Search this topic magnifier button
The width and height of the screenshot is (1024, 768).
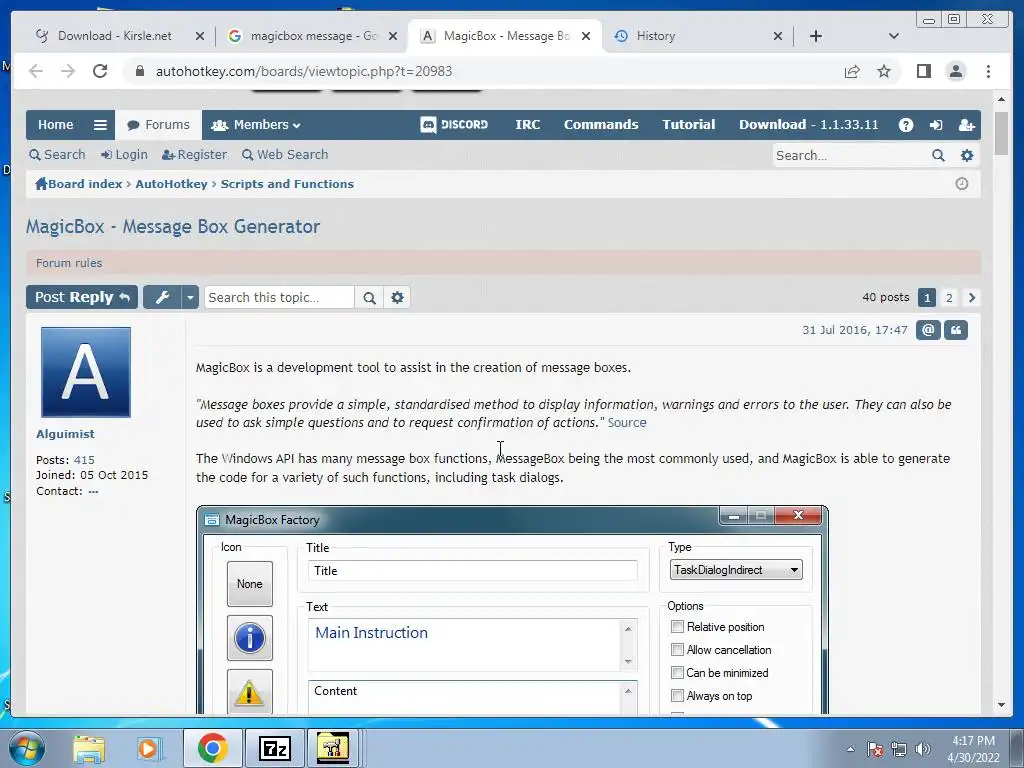tap(369, 298)
